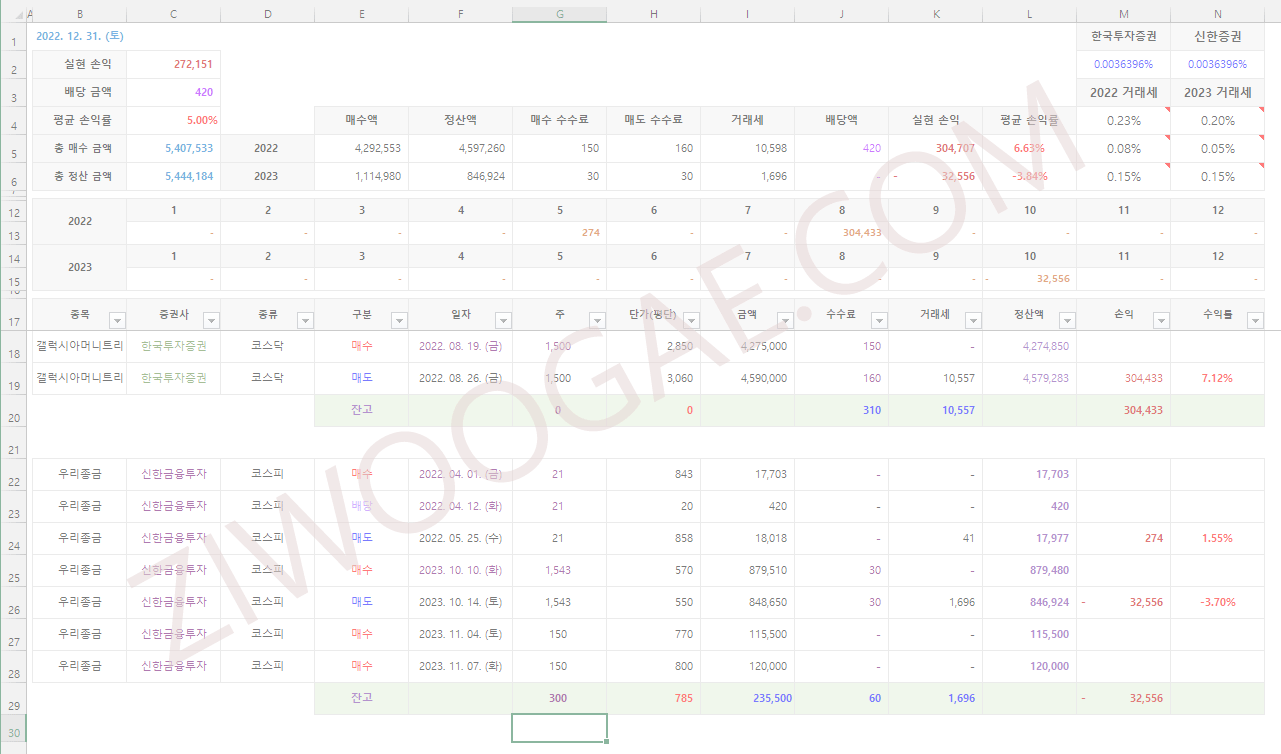
Task: Select the "5.00%" average return cell
Action: click(x=174, y=120)
